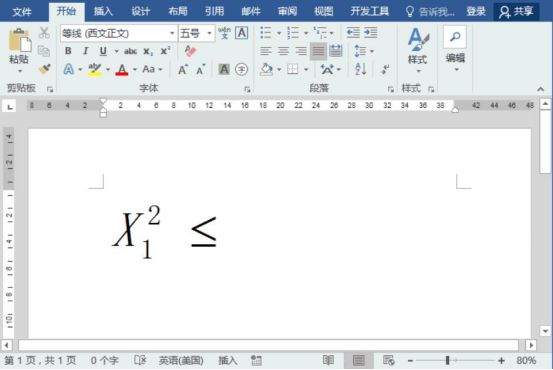Decrease paragraph indent
The image size is (553, 370).
(353, 33)
